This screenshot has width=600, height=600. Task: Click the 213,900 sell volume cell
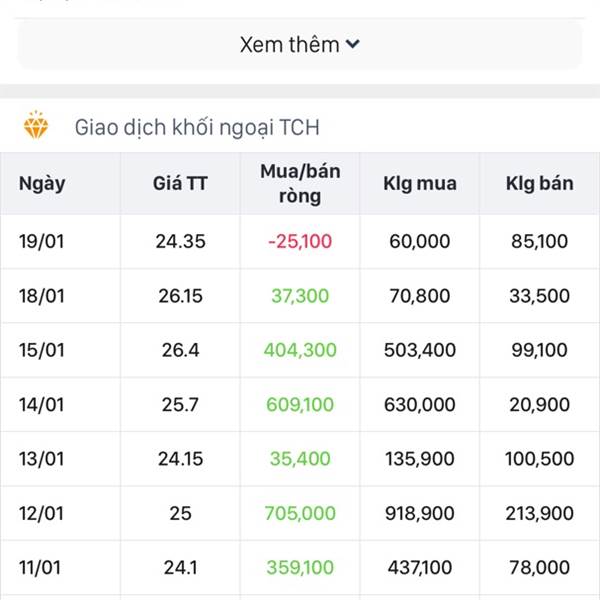pyautogui.click(x=540, y=513)
